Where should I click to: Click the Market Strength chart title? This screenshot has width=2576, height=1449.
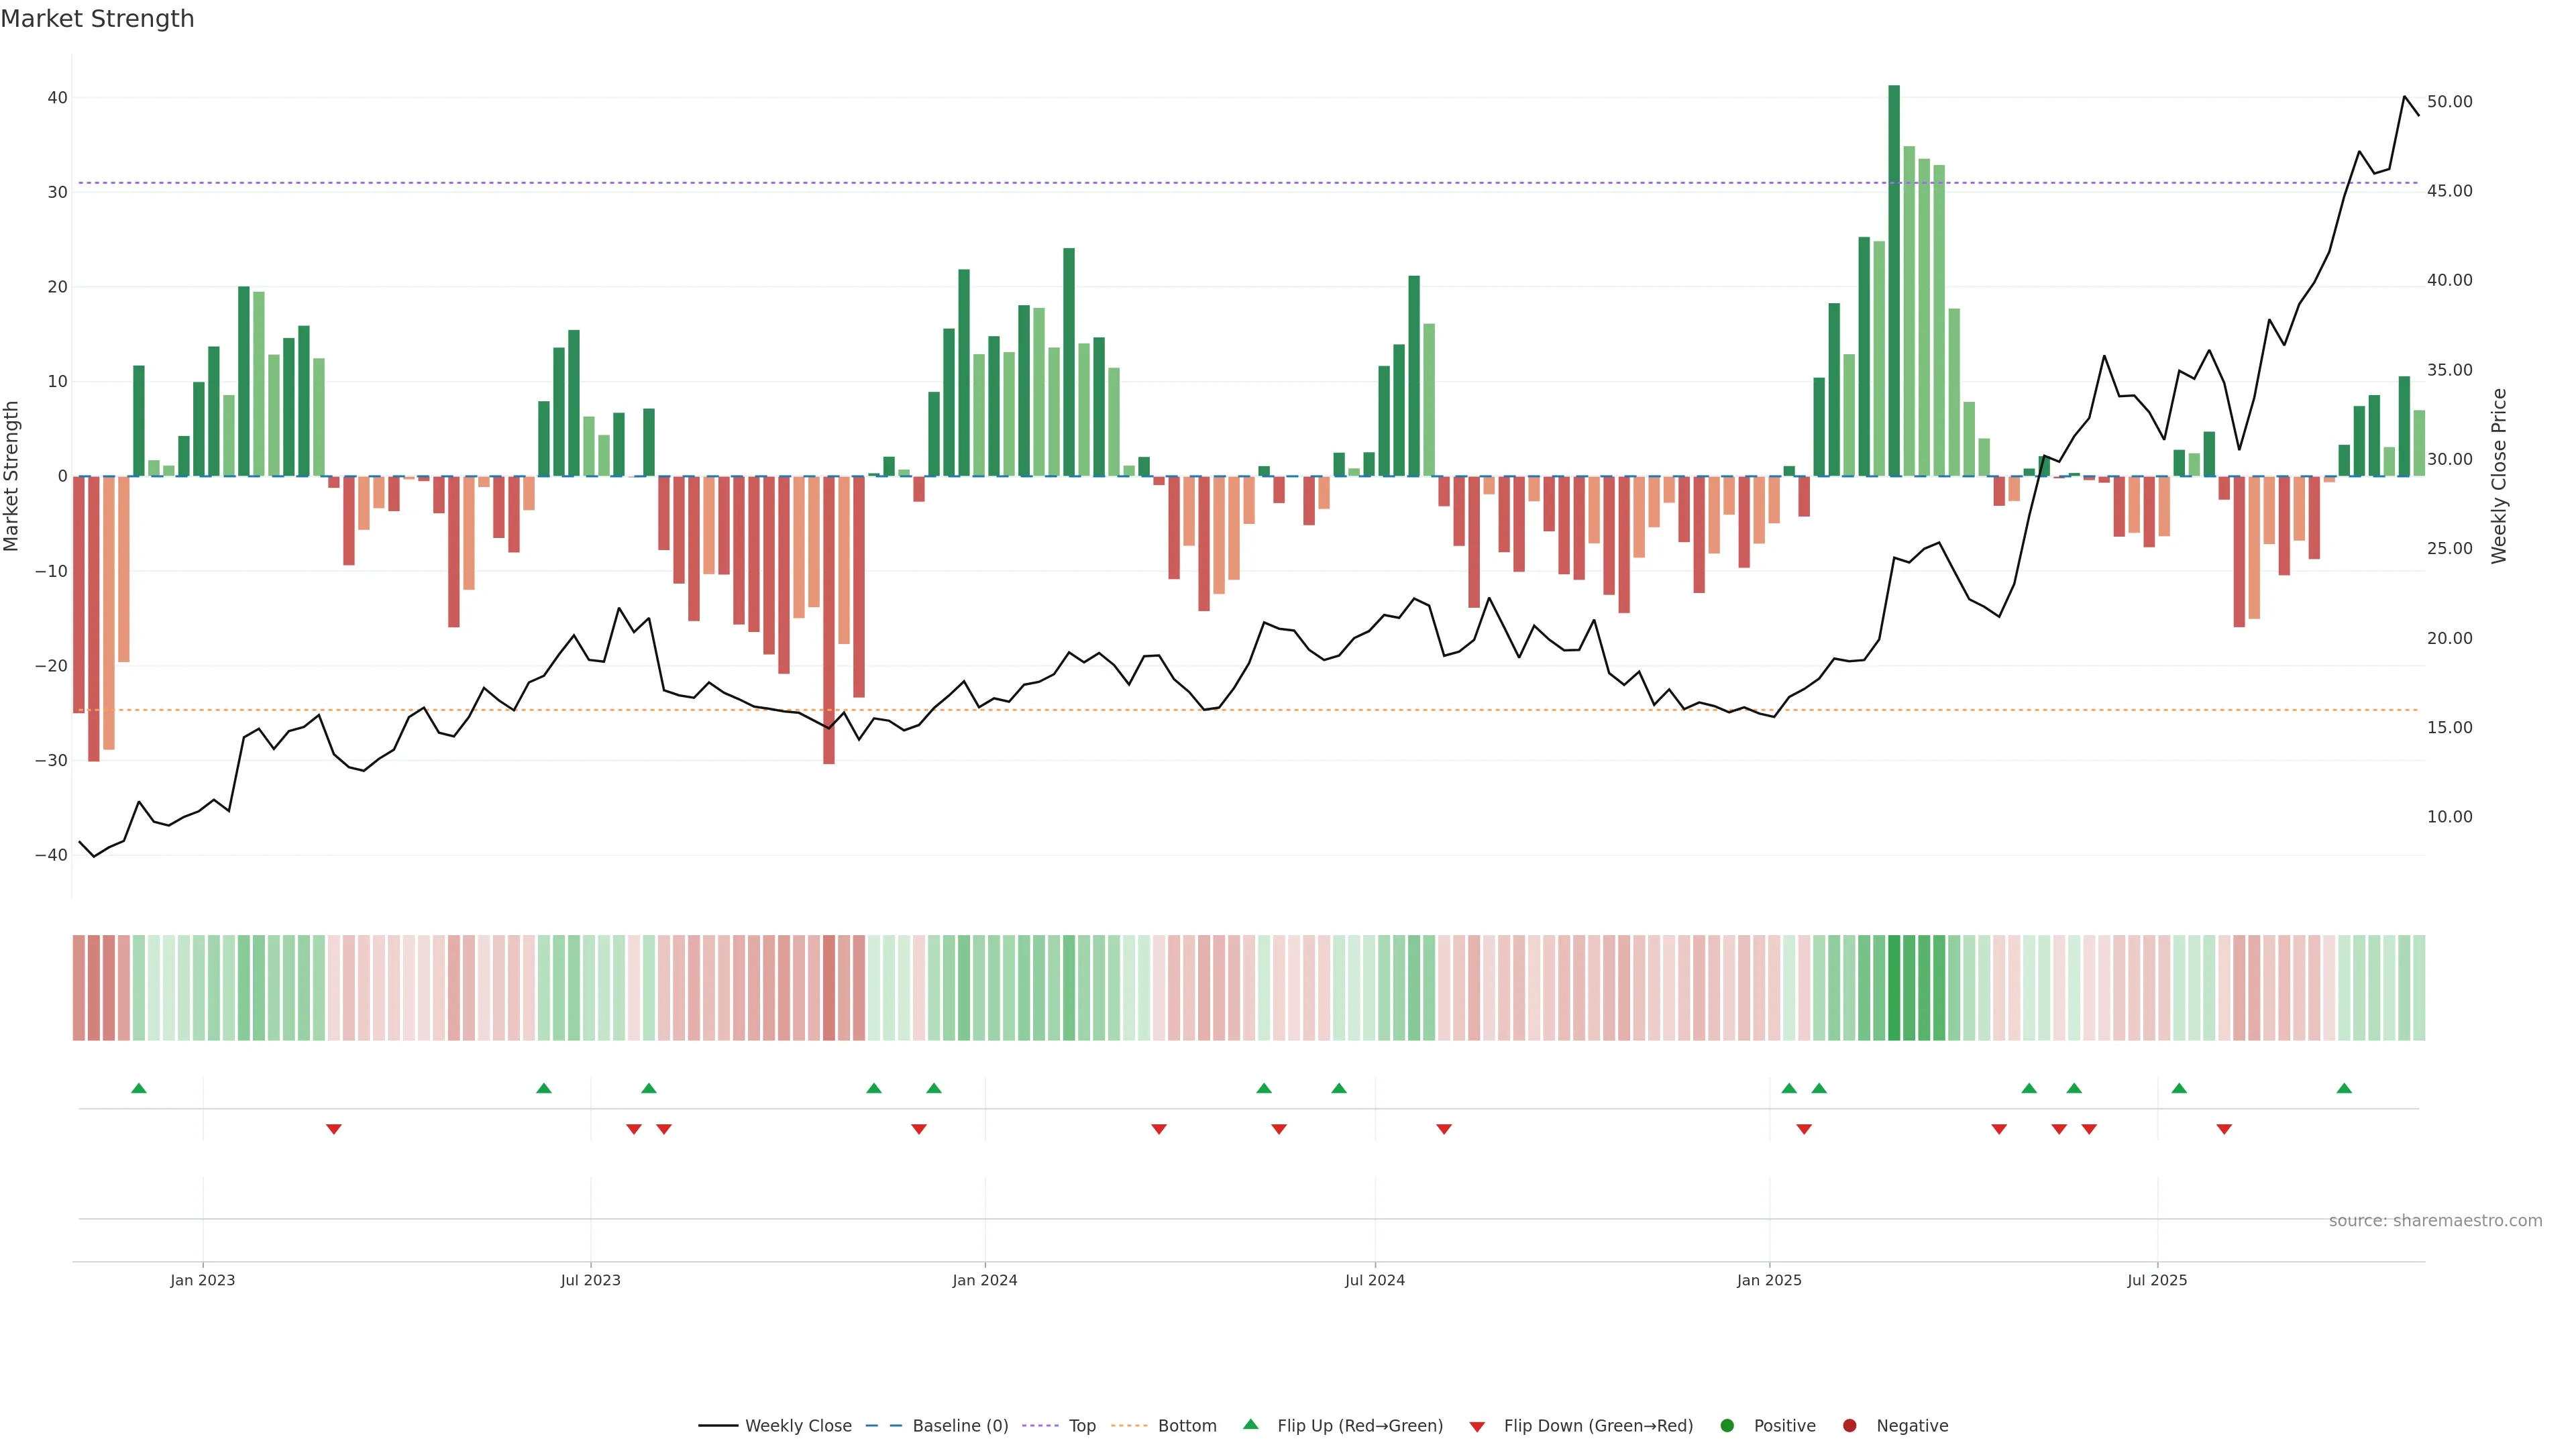97,19
